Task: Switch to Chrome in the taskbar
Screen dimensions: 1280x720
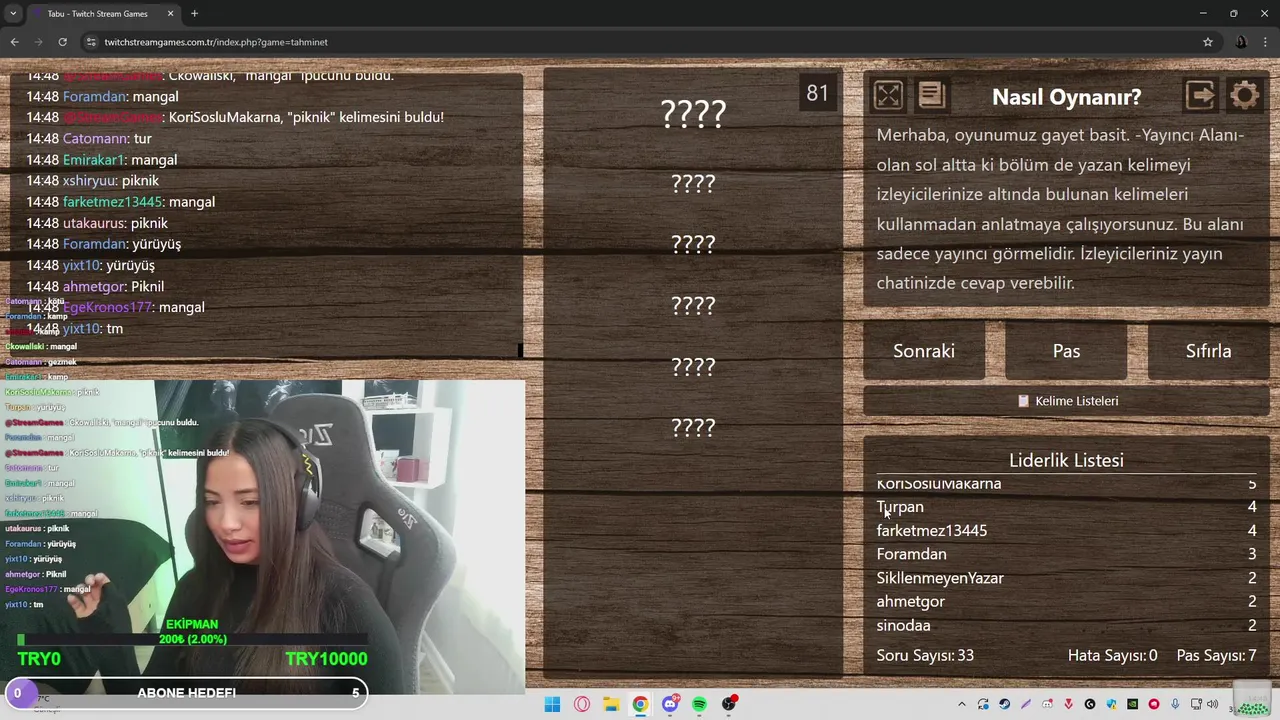Action: [x=640, y=704]
